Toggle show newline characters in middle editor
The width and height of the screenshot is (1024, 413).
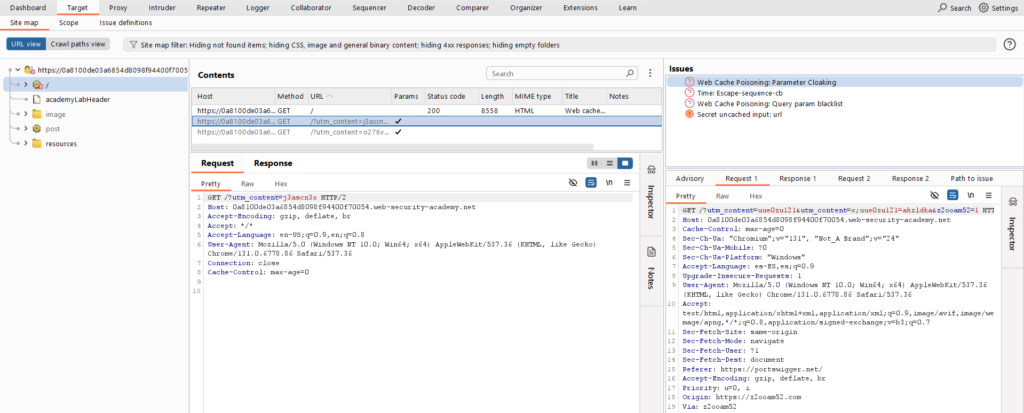pos(608,183)
